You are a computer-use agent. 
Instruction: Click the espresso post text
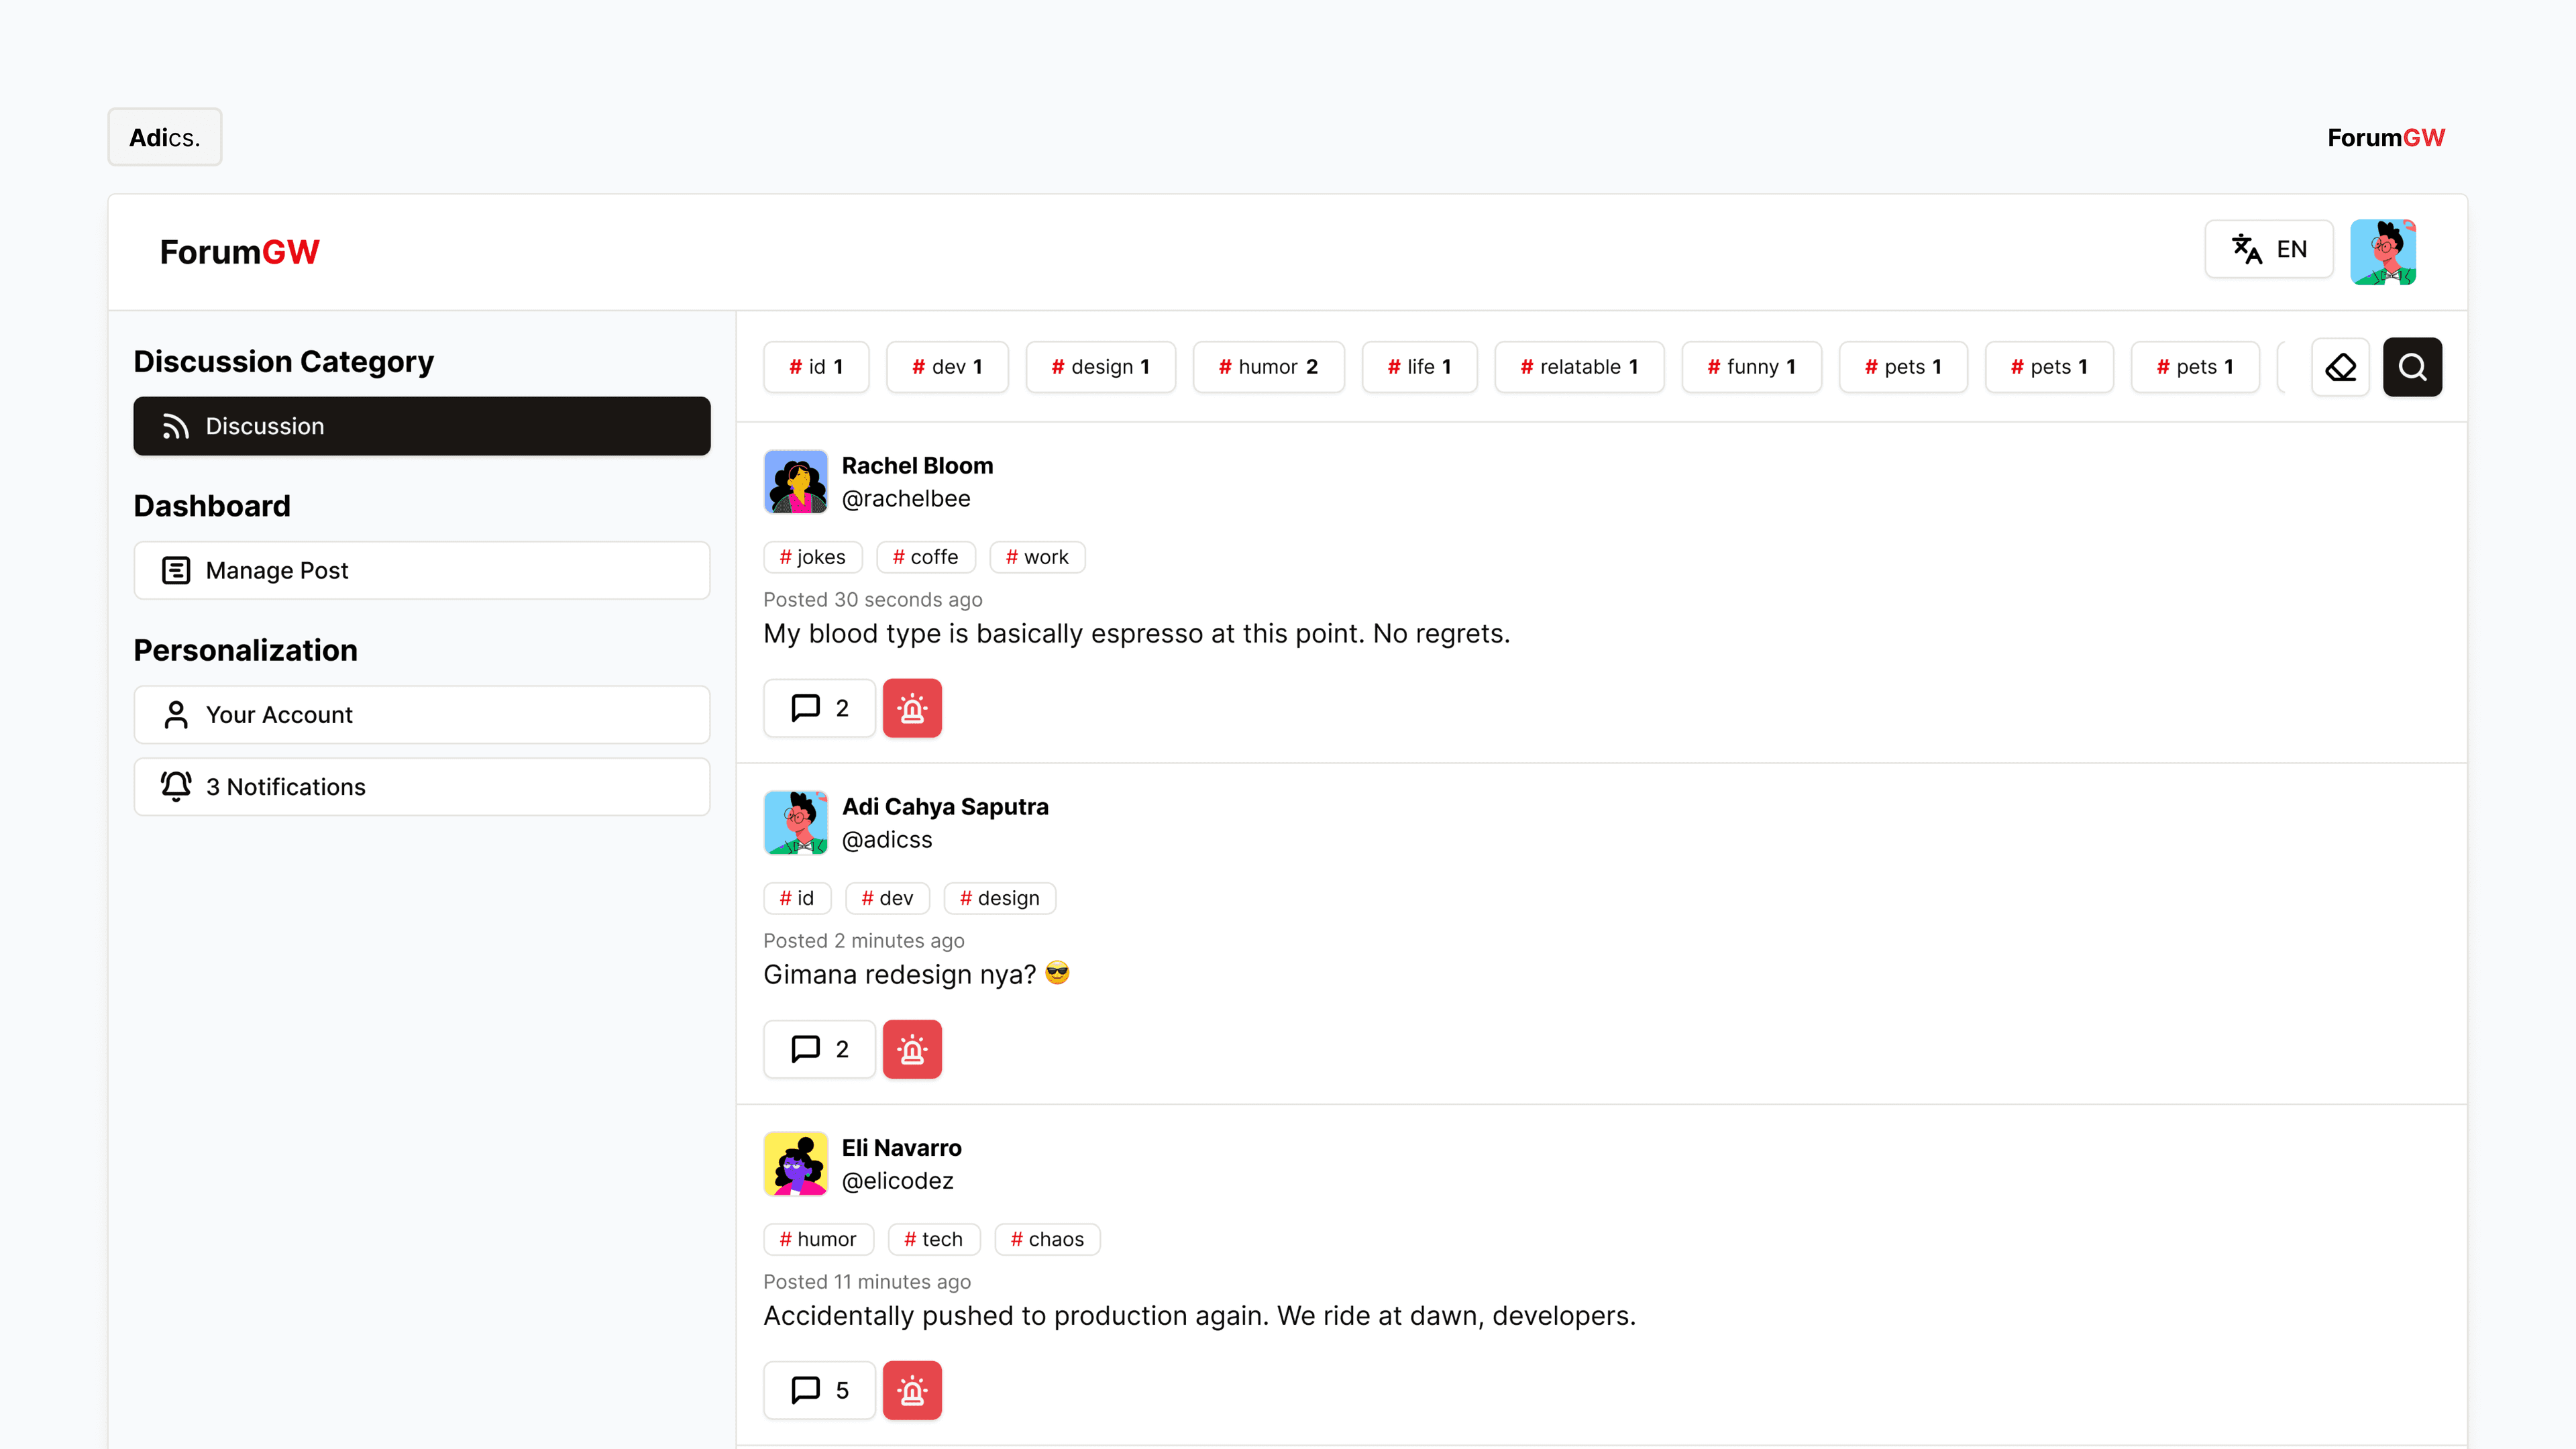point(1136,634)
